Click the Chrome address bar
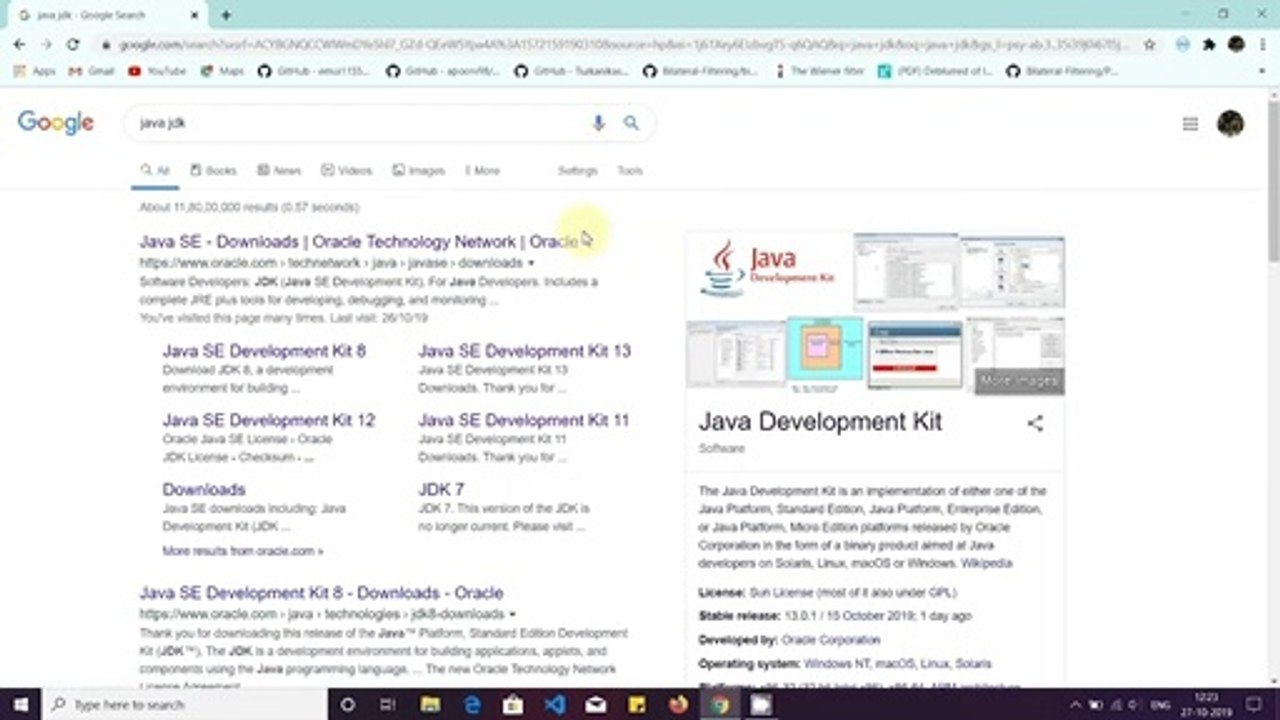Image resolution: width=1280 pixels, height=720 pixels. point(623,44)
